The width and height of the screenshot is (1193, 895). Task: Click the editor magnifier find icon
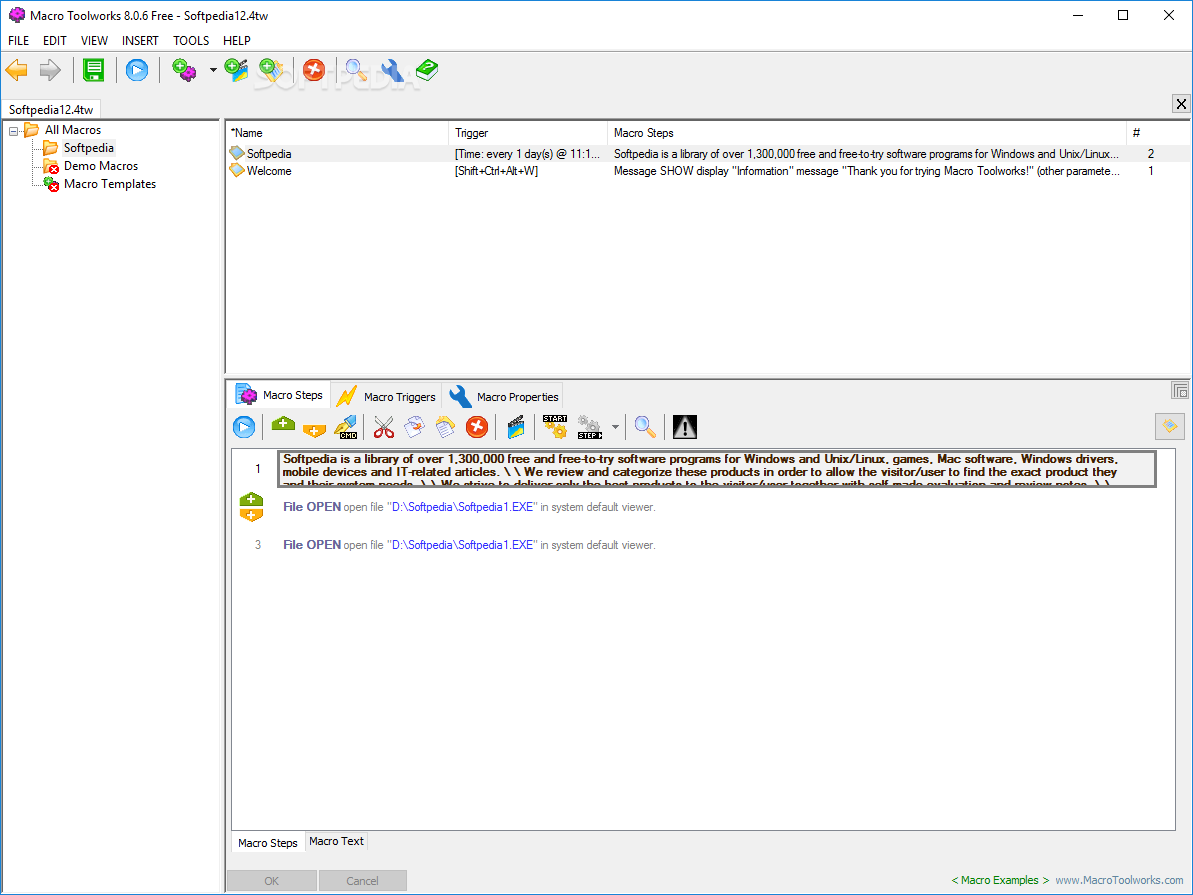tap(645, 427)
